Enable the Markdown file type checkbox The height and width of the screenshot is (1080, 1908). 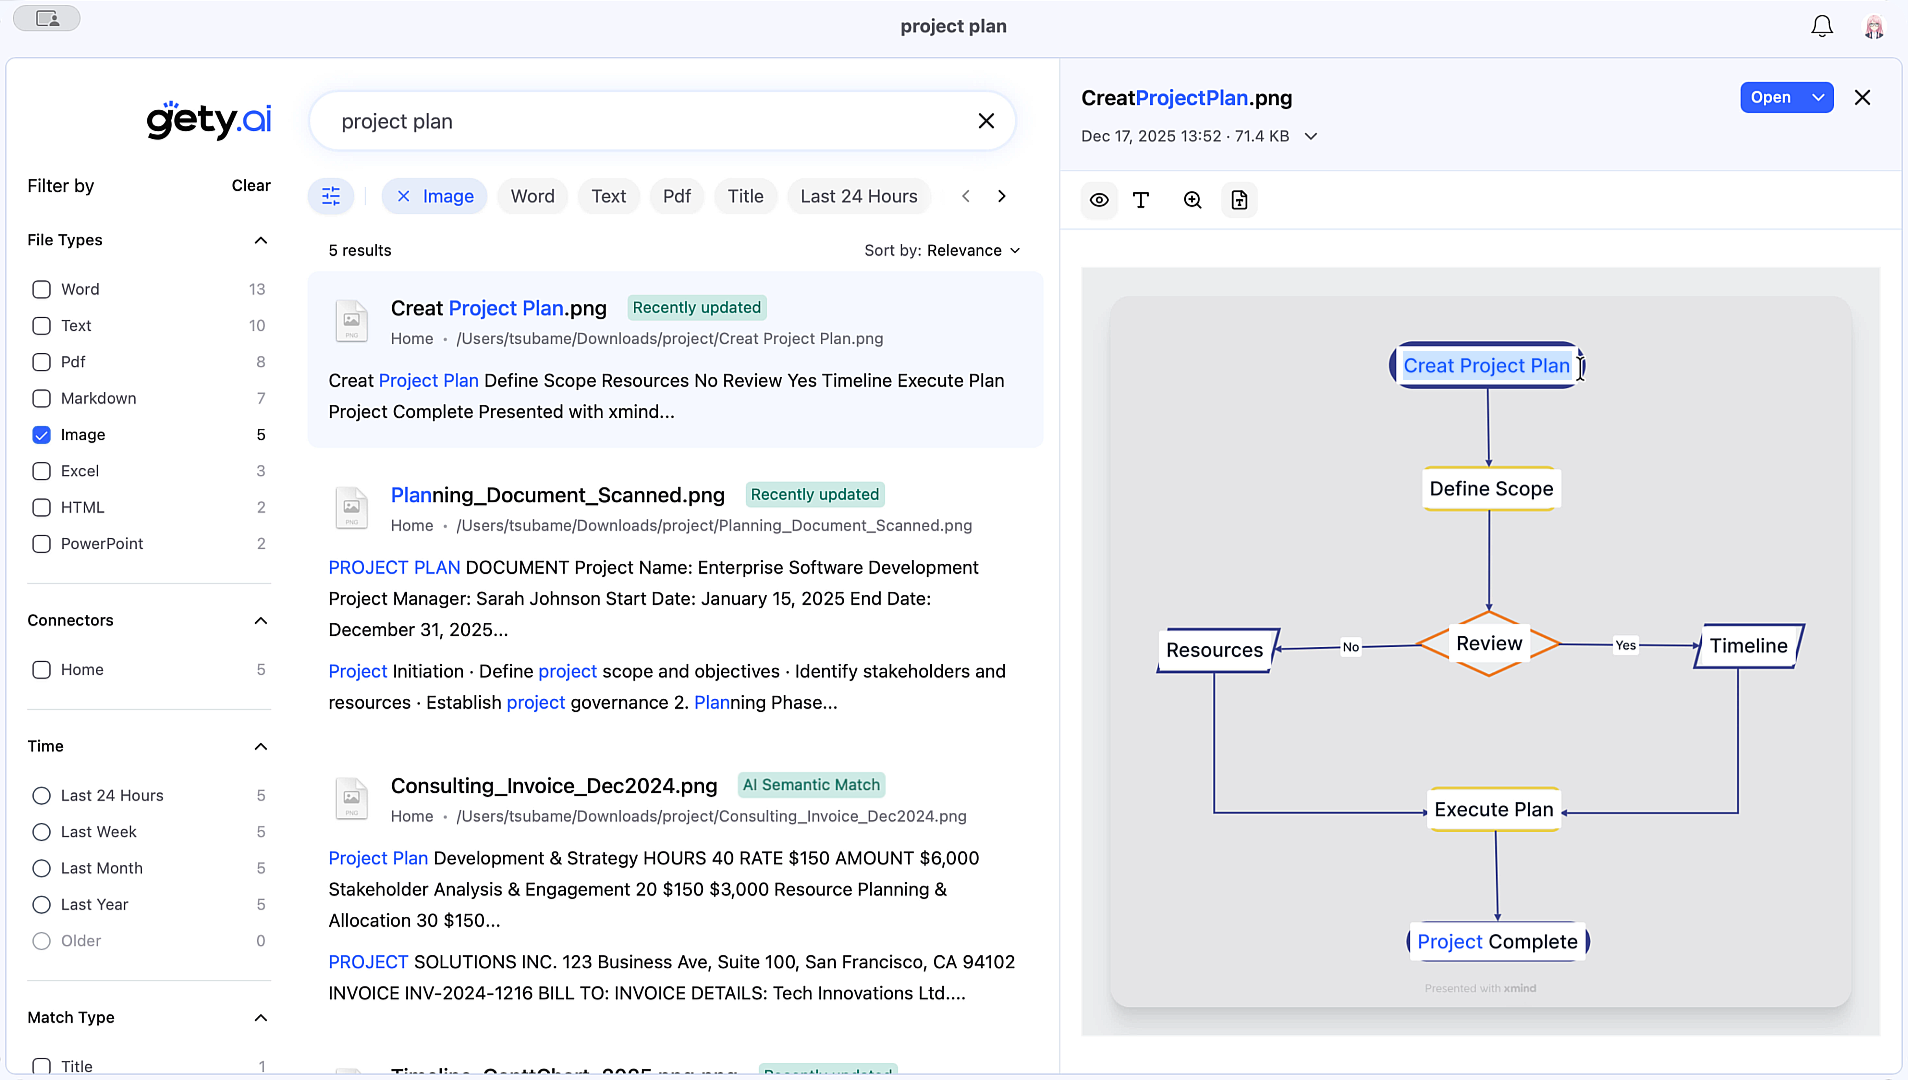41,398
